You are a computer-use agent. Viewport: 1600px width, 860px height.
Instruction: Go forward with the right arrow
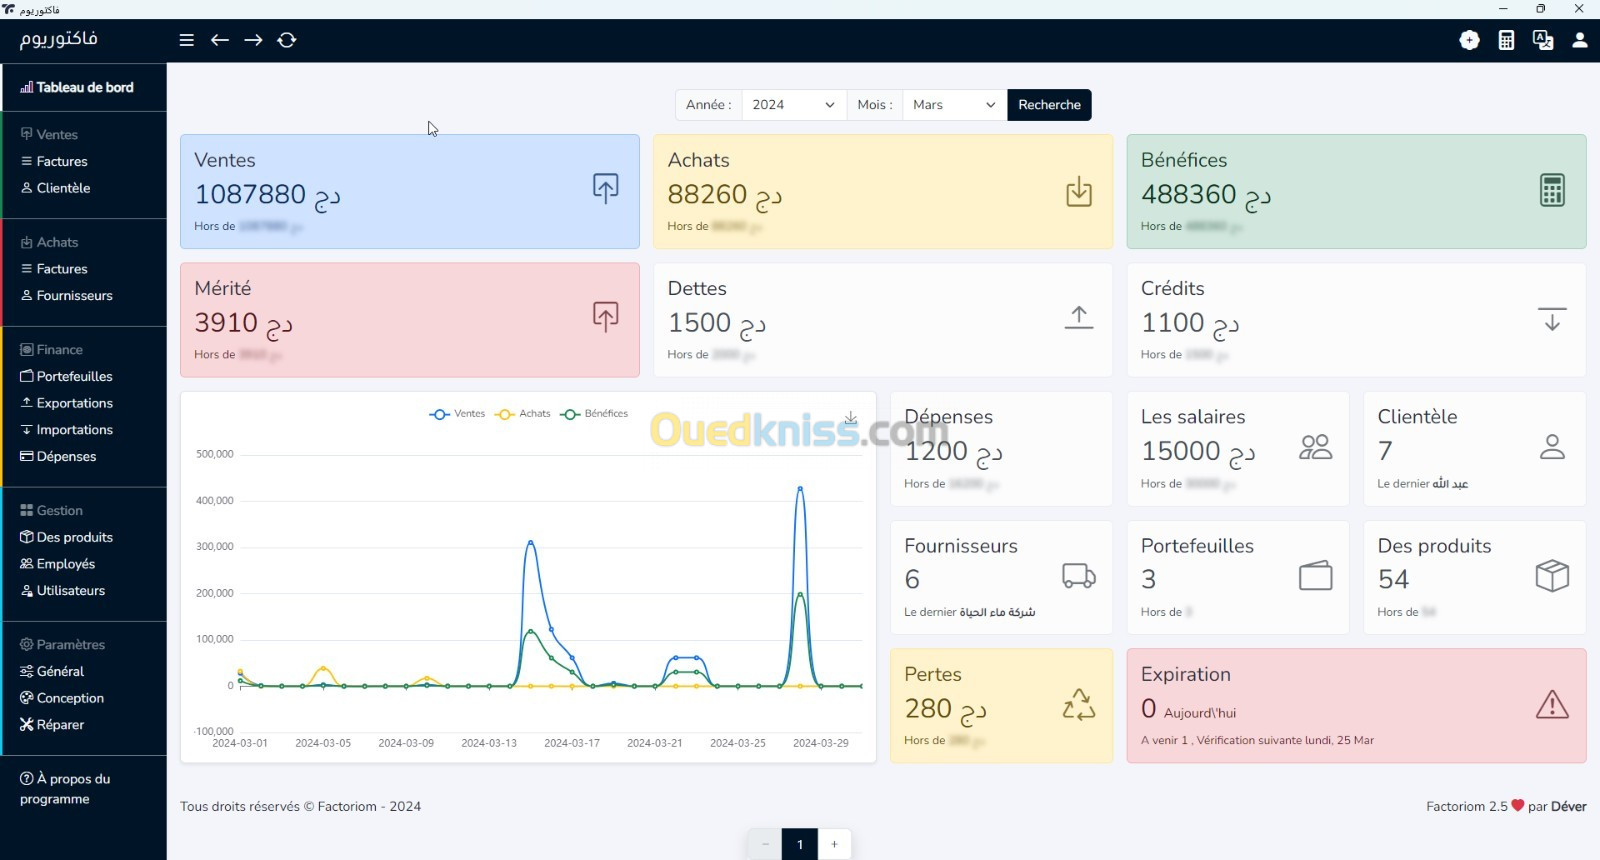(253, 40)
